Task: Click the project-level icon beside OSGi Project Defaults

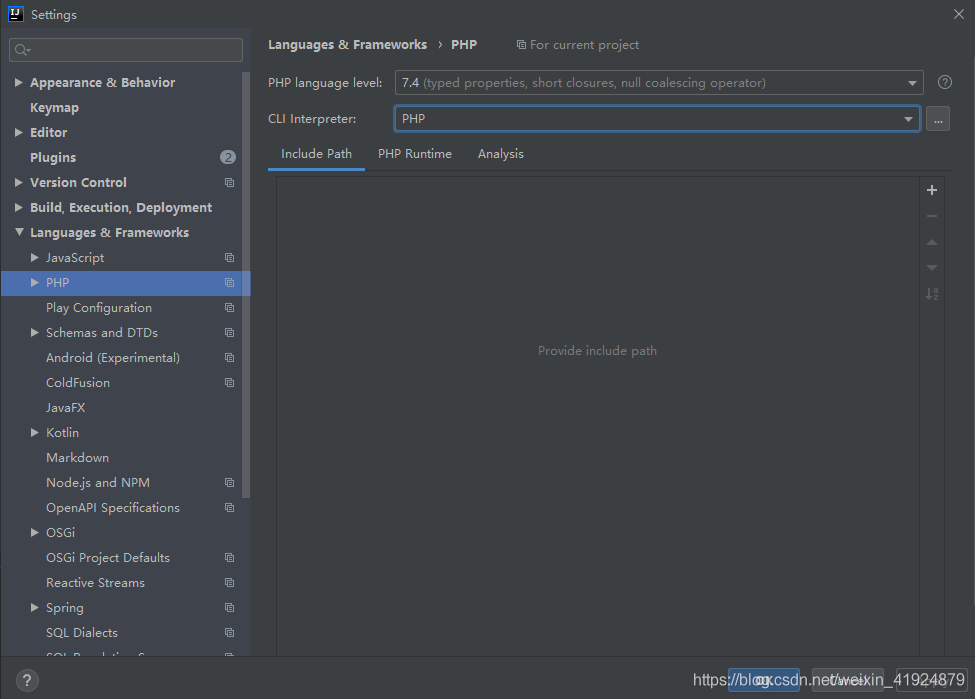Action: point(229,557)
